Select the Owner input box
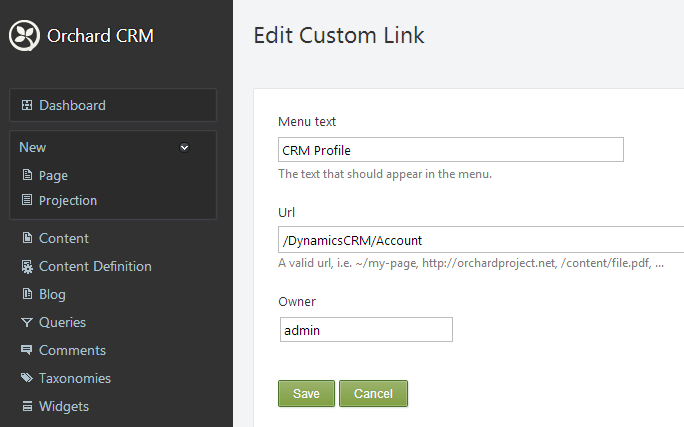Image resolution: width=684 pixels, height=427 pixels. click(366, 330)
